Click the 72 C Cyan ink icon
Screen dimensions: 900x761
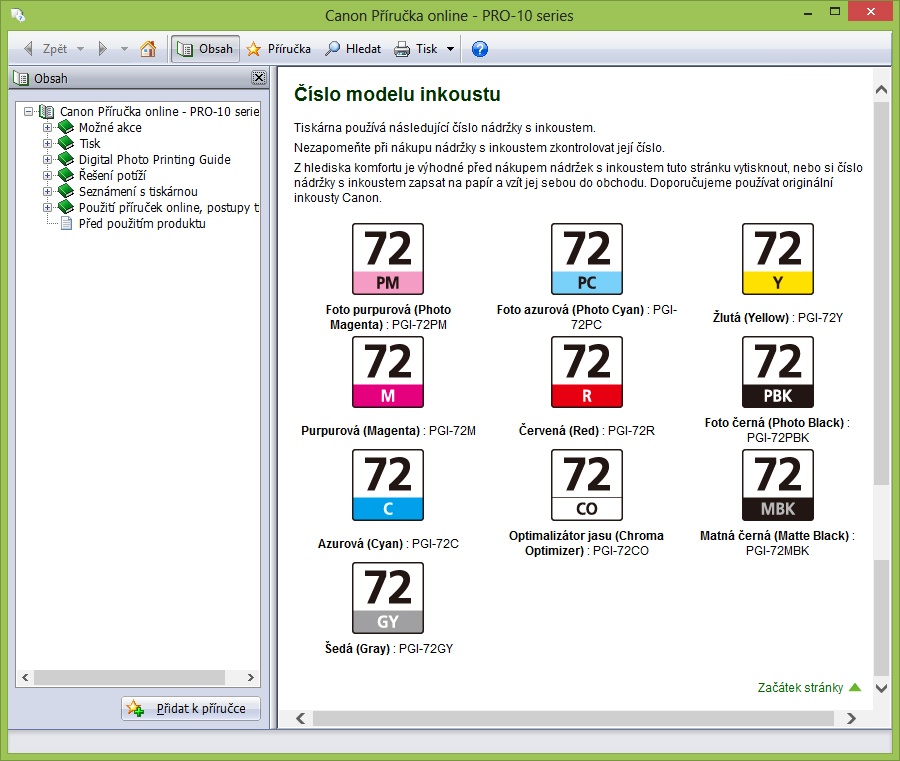pyautogui.click(x=387, y=485)
